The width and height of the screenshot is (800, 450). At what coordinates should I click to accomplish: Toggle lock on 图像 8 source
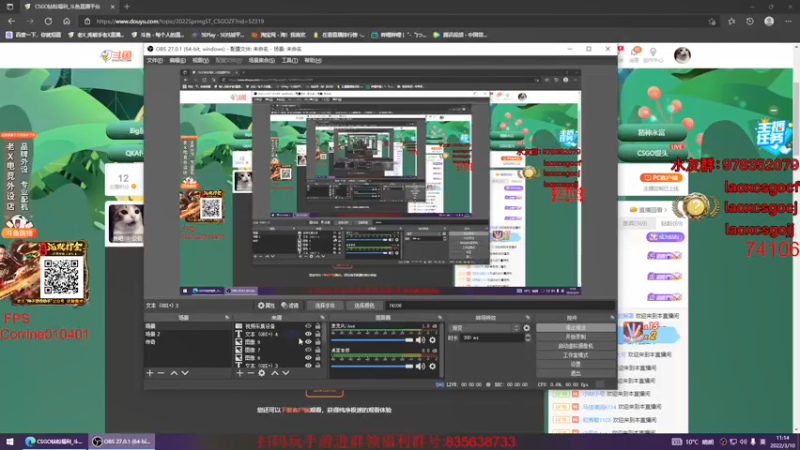tap(318, 342)
